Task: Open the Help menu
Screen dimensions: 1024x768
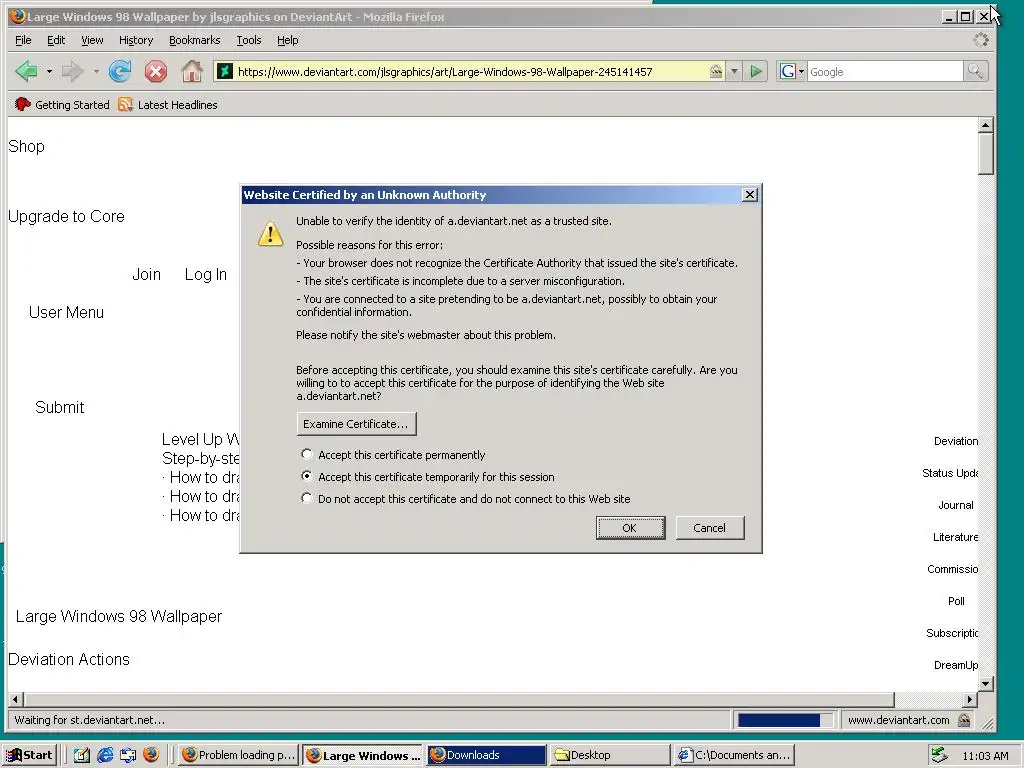Action: tap(287, 40)
